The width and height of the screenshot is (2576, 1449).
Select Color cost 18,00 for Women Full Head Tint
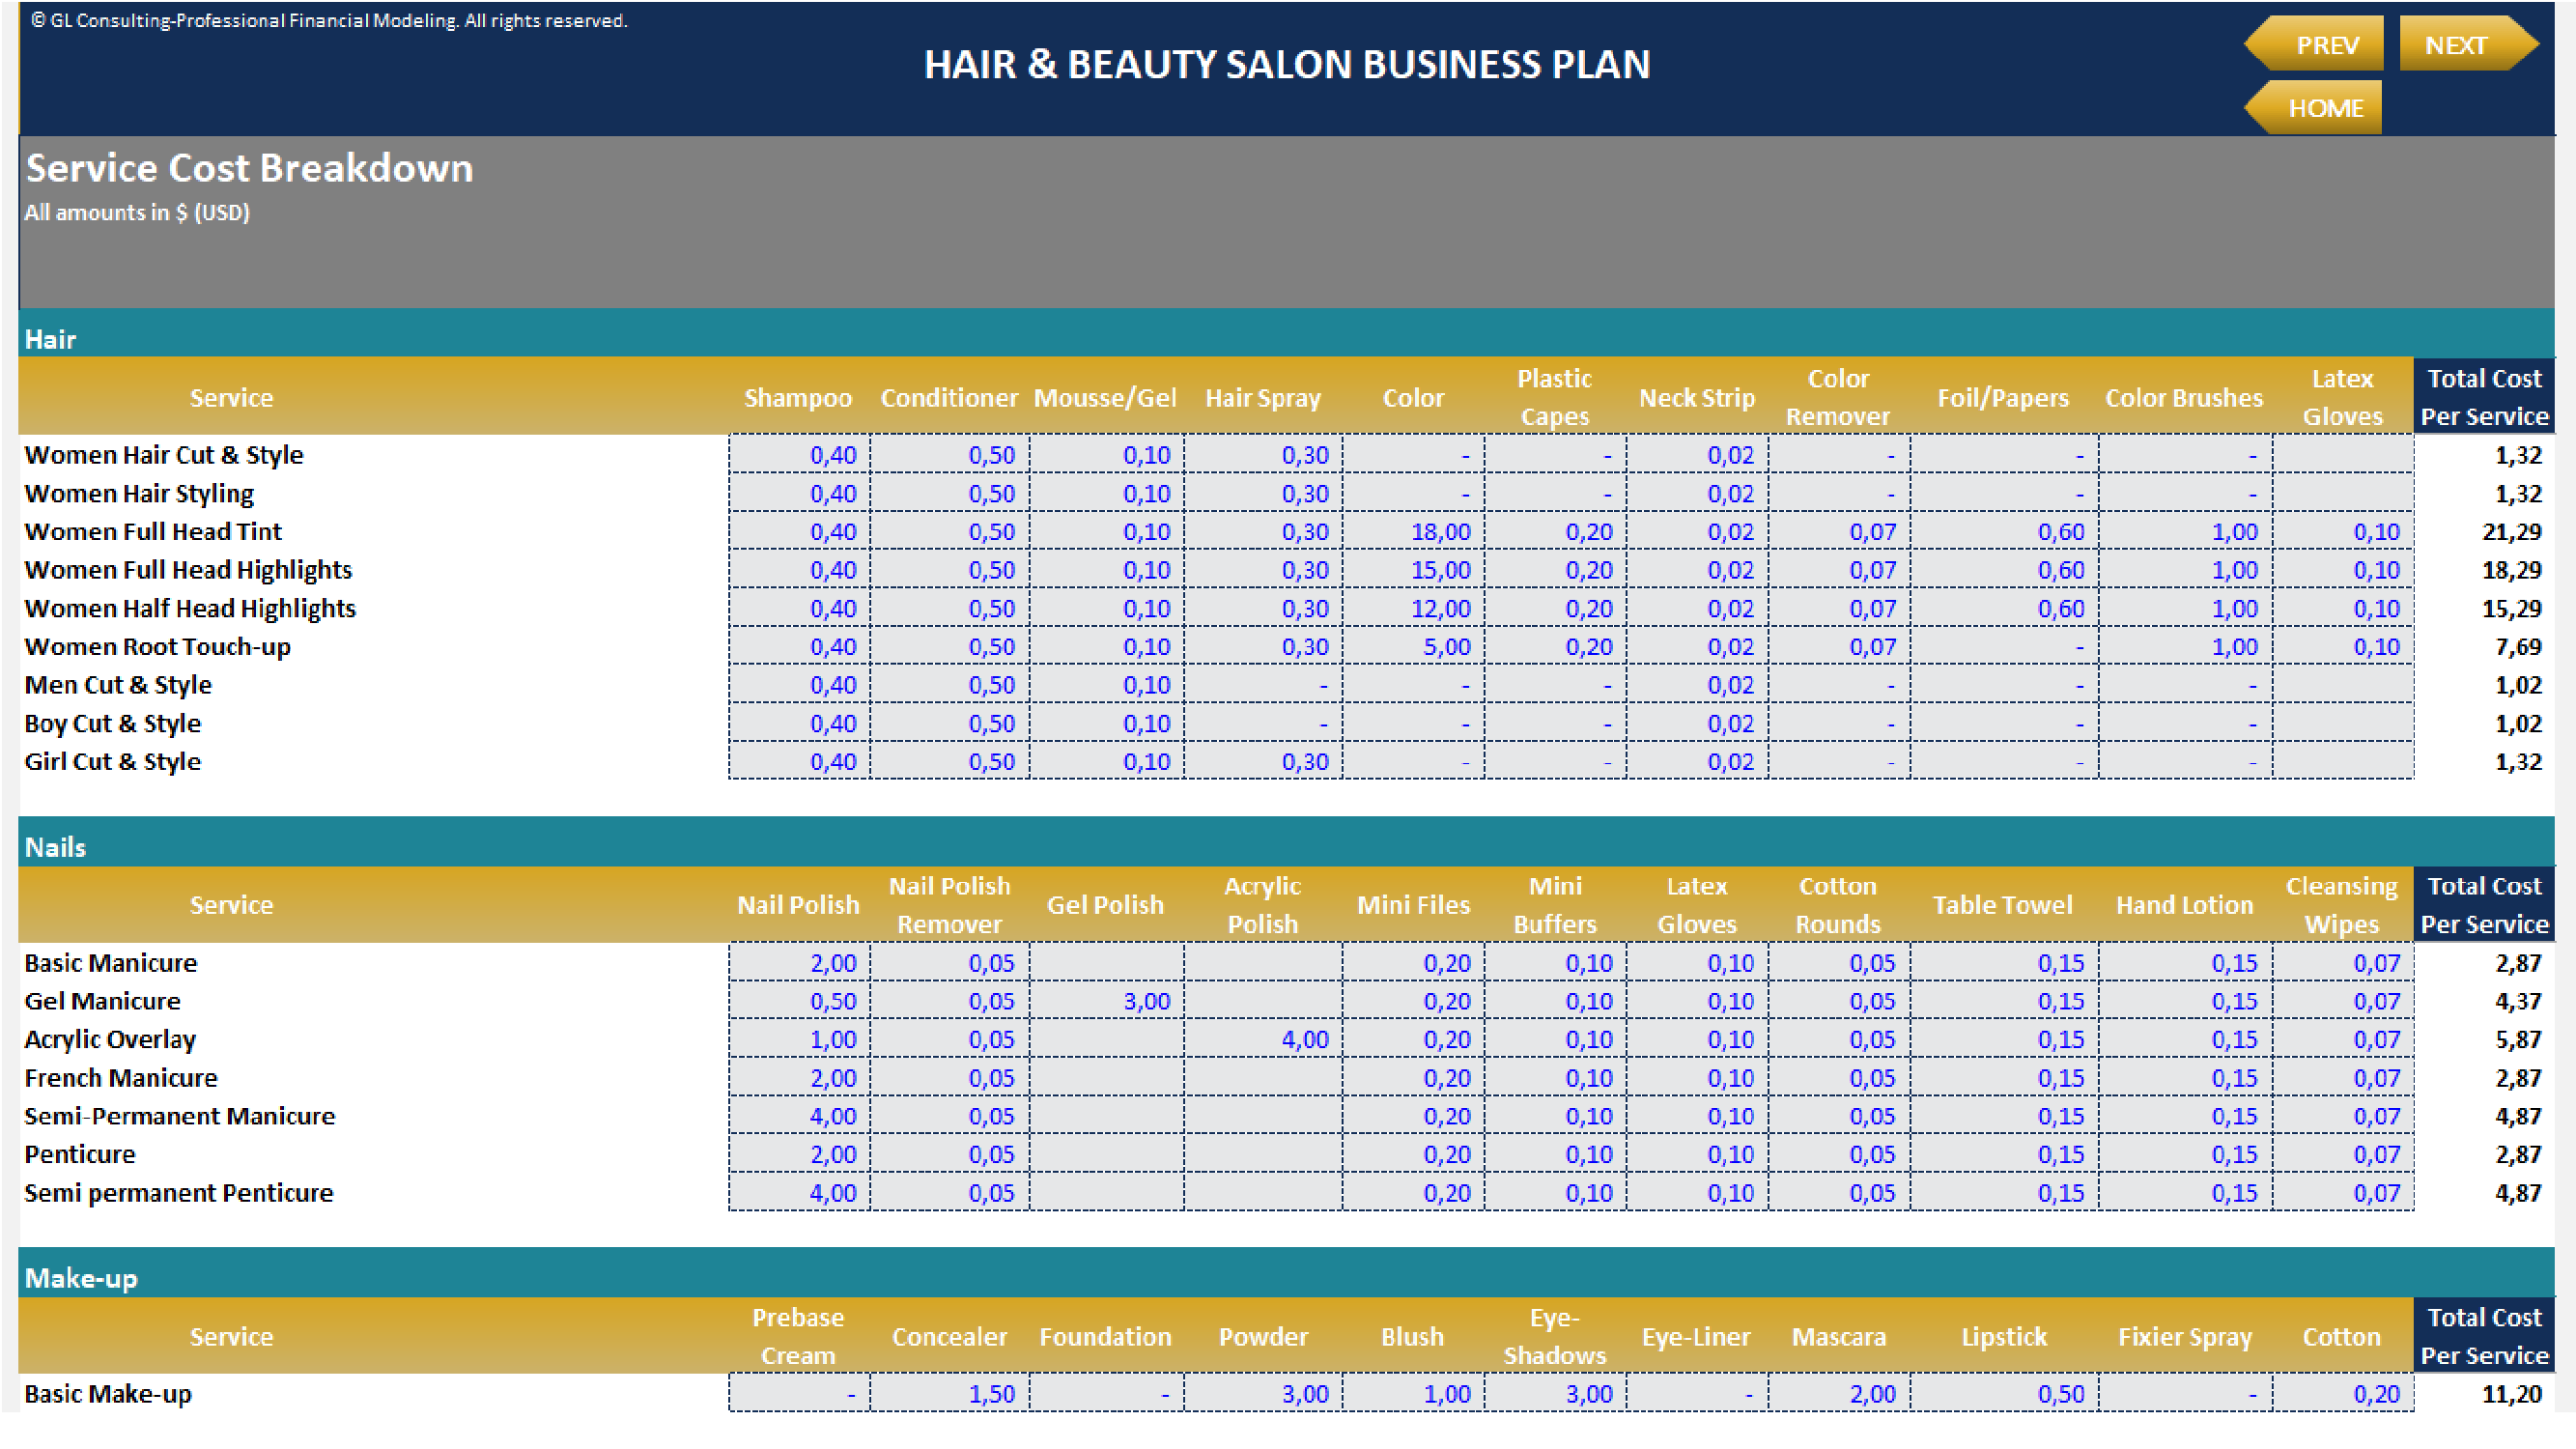[1413, 532]
